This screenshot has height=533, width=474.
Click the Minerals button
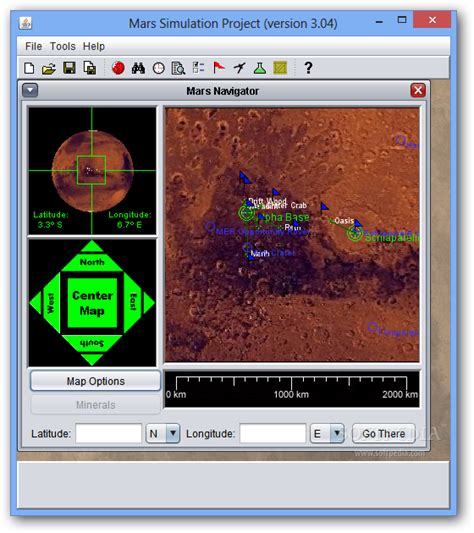96,405
